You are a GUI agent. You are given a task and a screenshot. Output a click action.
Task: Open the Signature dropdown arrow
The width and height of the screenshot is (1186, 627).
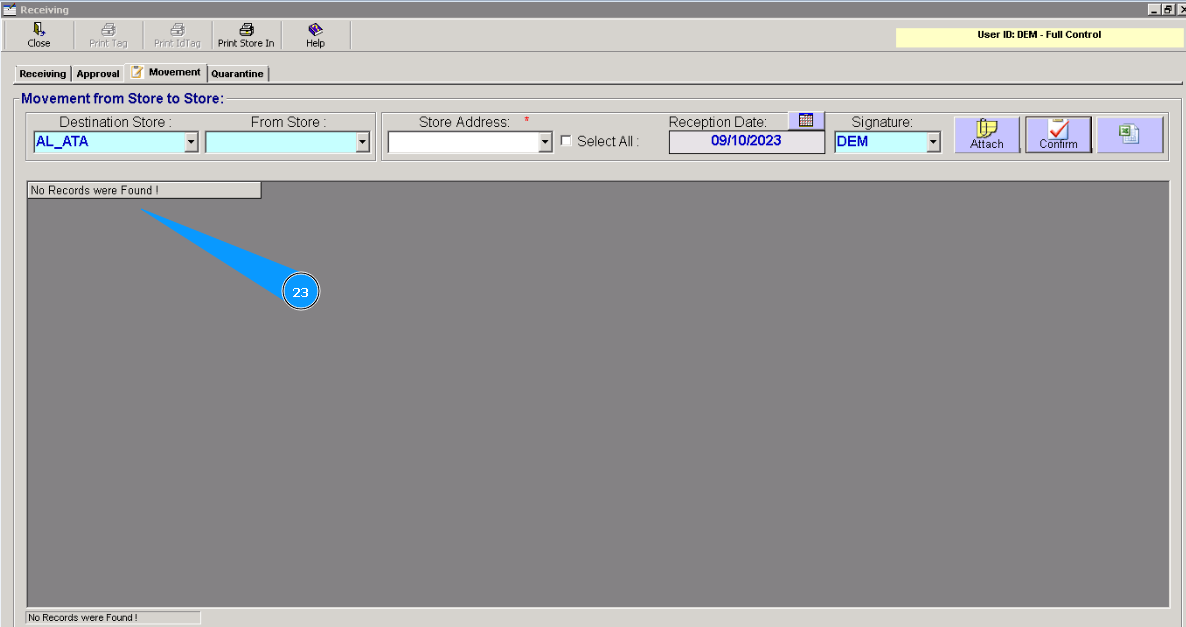[x=933, y=142]
